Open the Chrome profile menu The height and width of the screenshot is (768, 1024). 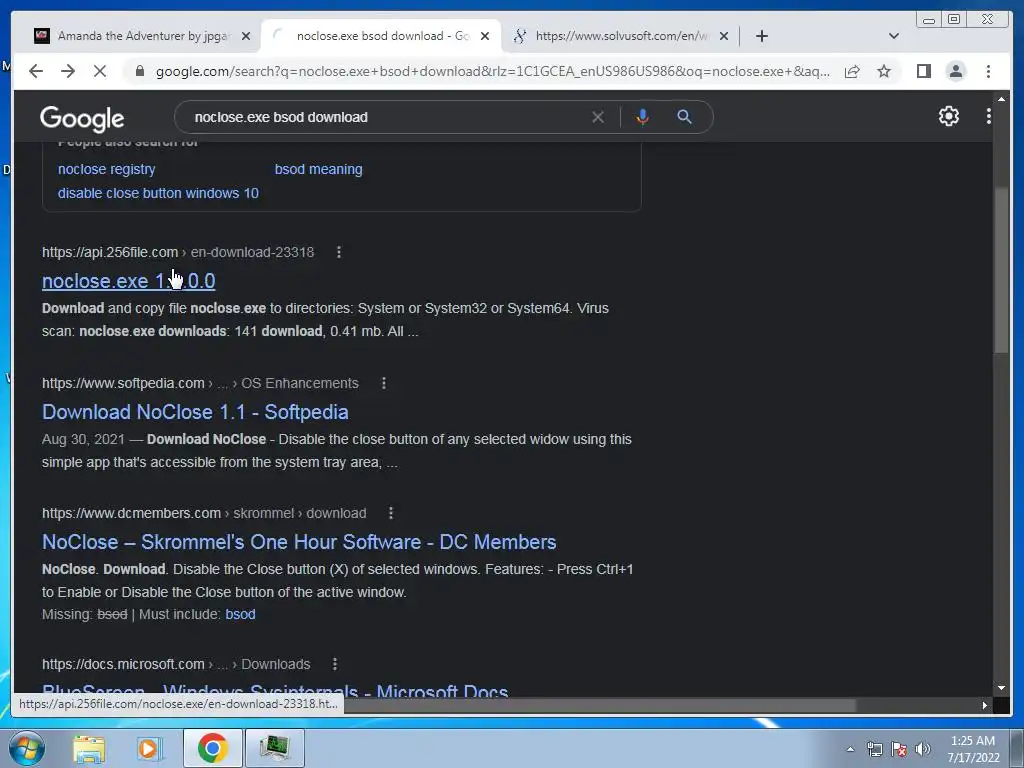[x=955, y=71]
